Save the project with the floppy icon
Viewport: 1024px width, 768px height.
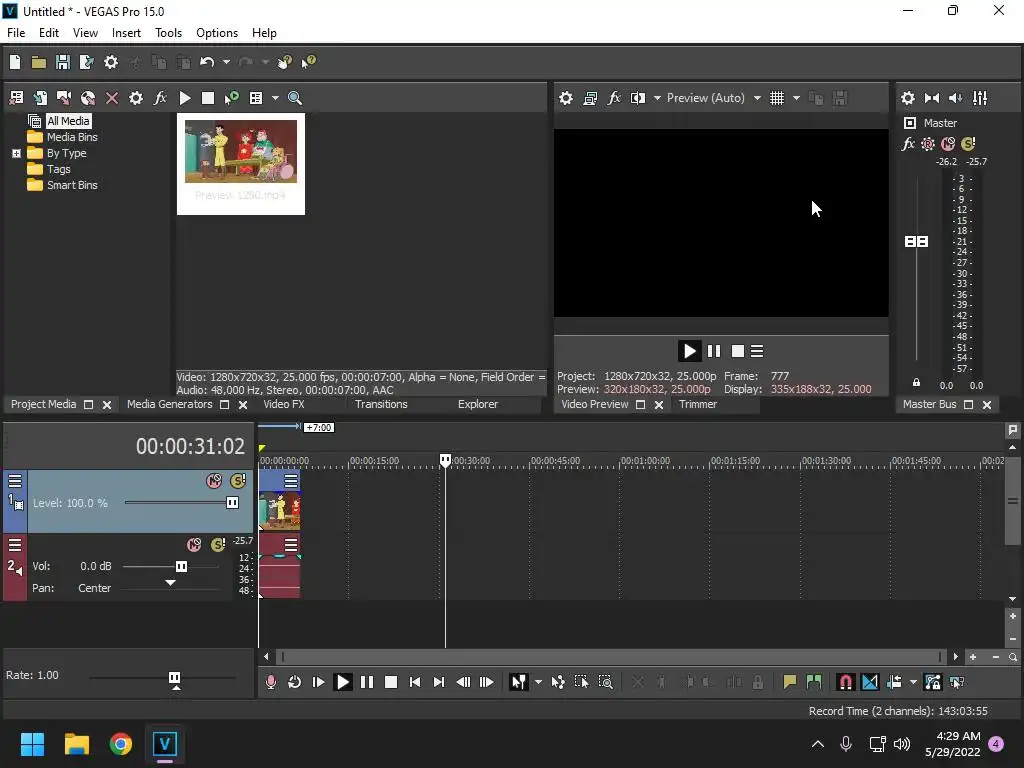pyautogui.click(x=63, y=62)
